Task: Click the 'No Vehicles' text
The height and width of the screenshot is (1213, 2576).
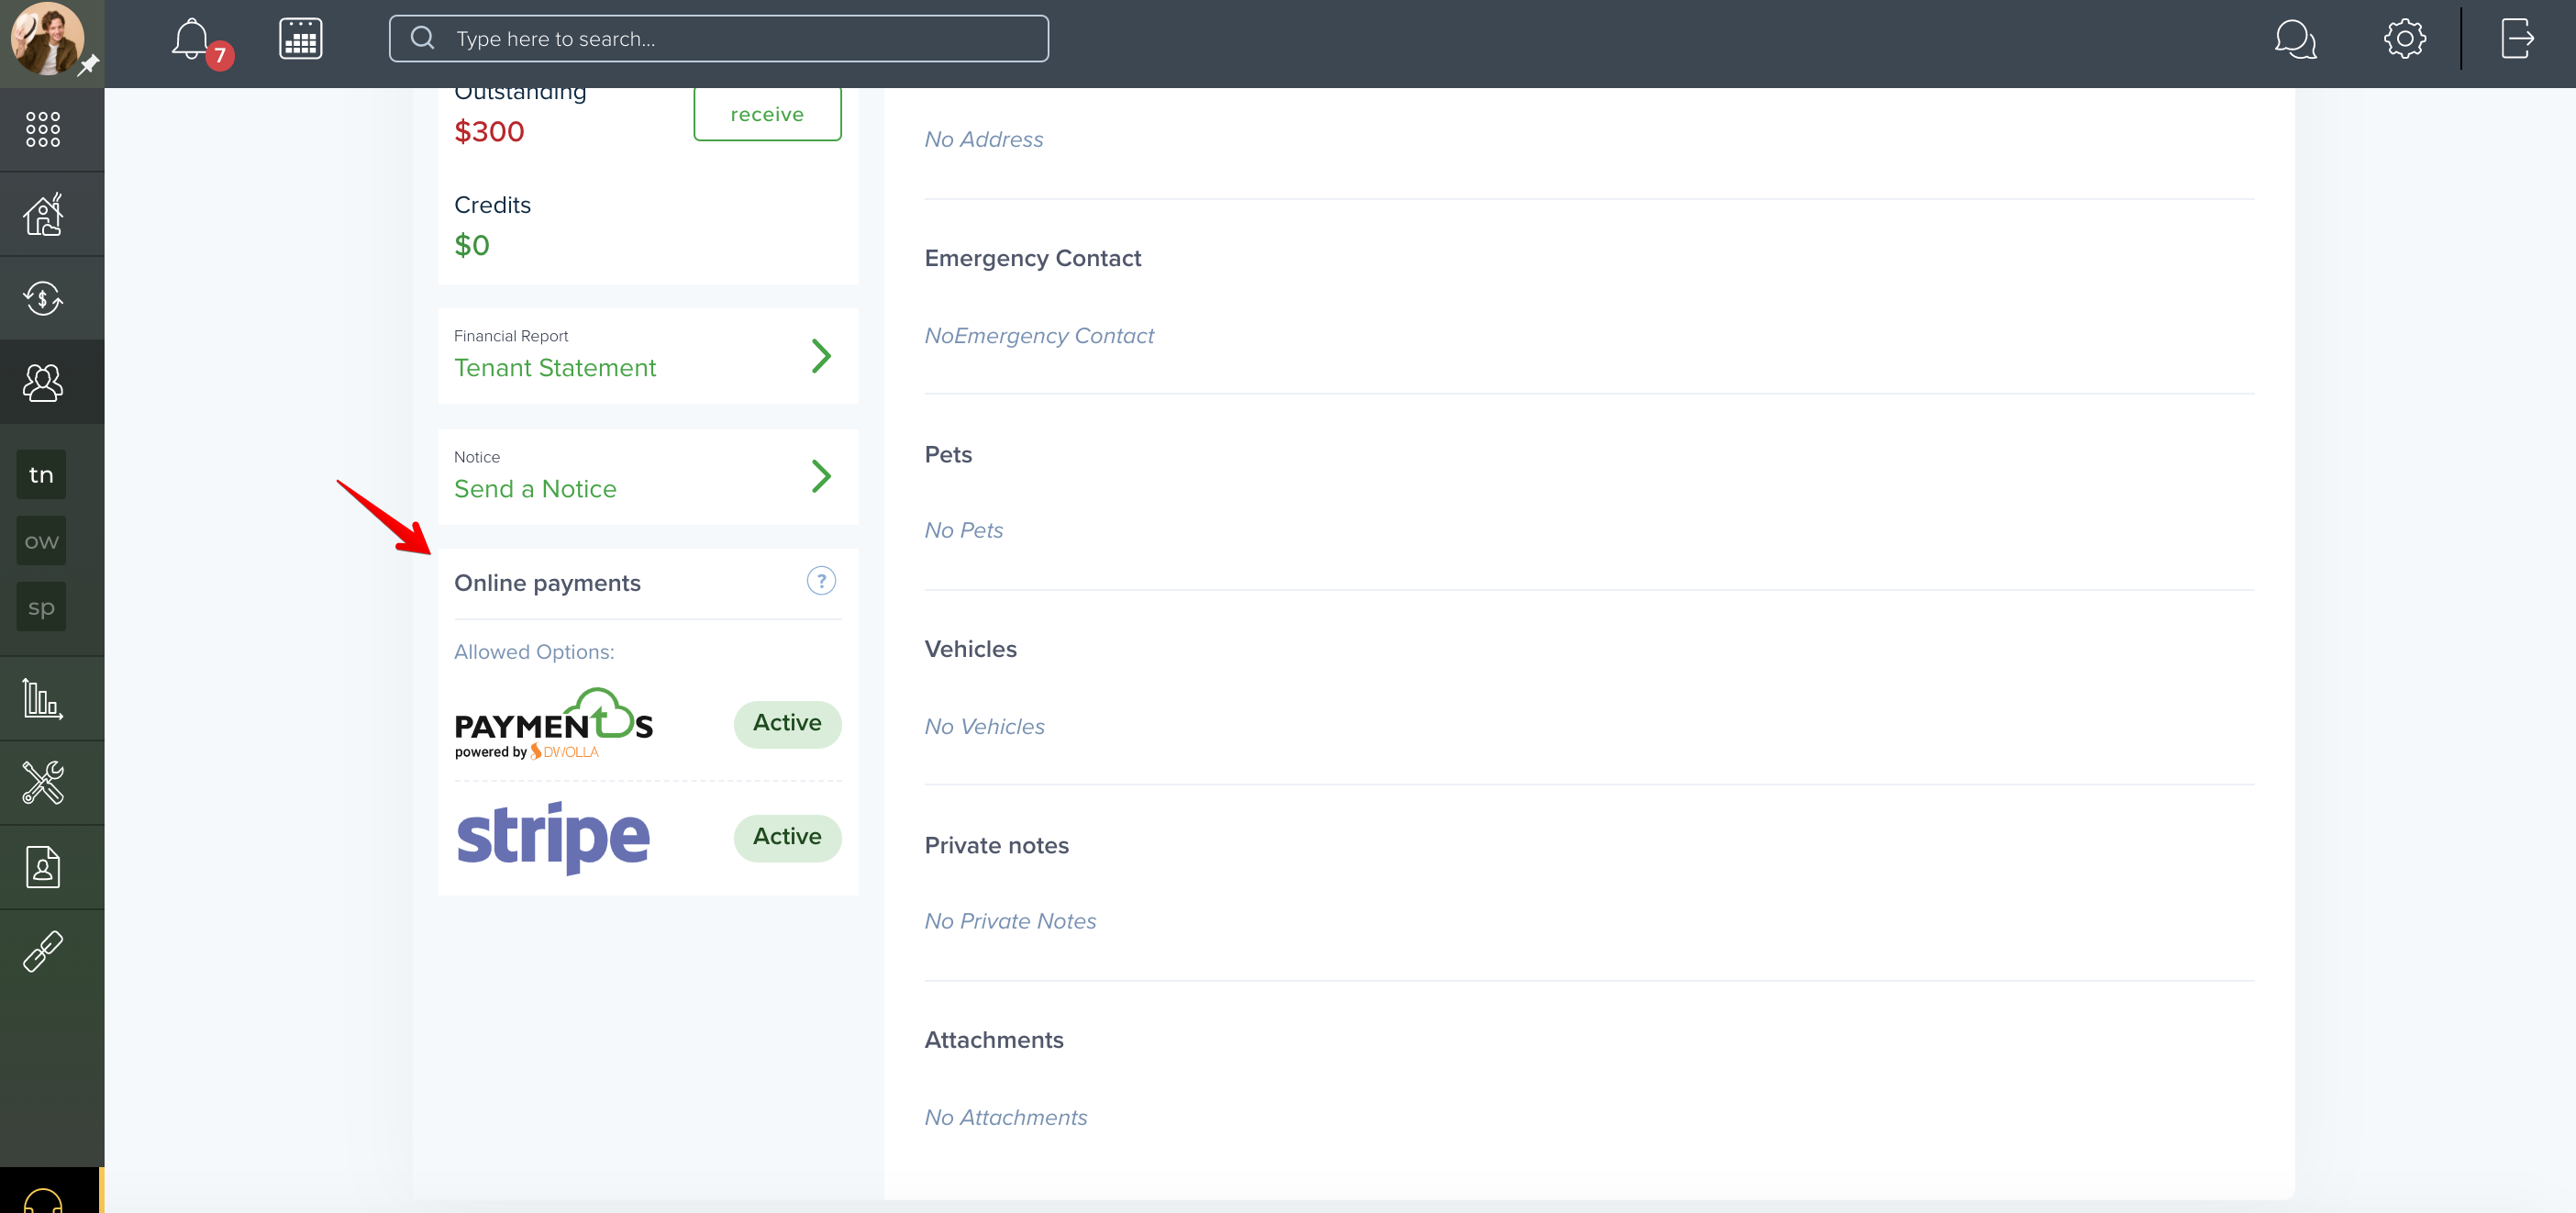Action: [984, 727]
